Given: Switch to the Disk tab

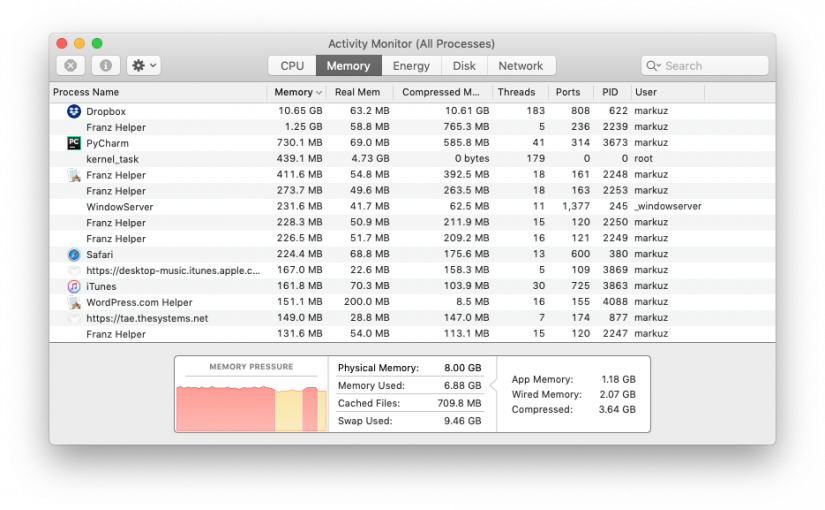Looking at the screenshot, I should click(464, 66).
